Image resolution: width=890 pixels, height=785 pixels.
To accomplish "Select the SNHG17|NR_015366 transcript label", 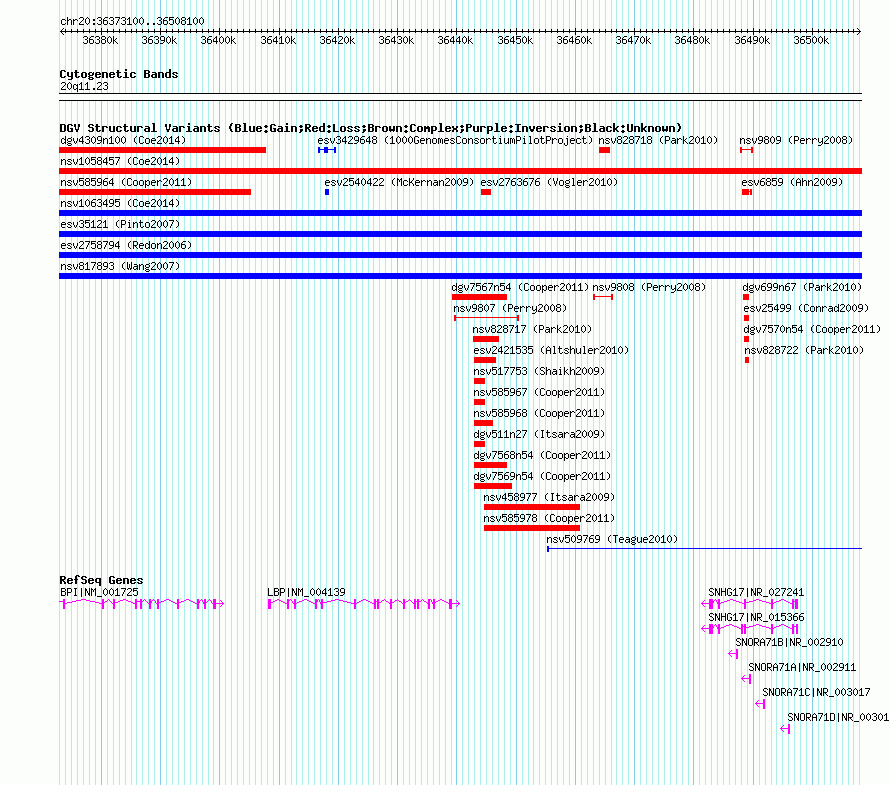I will pos(756,617).
